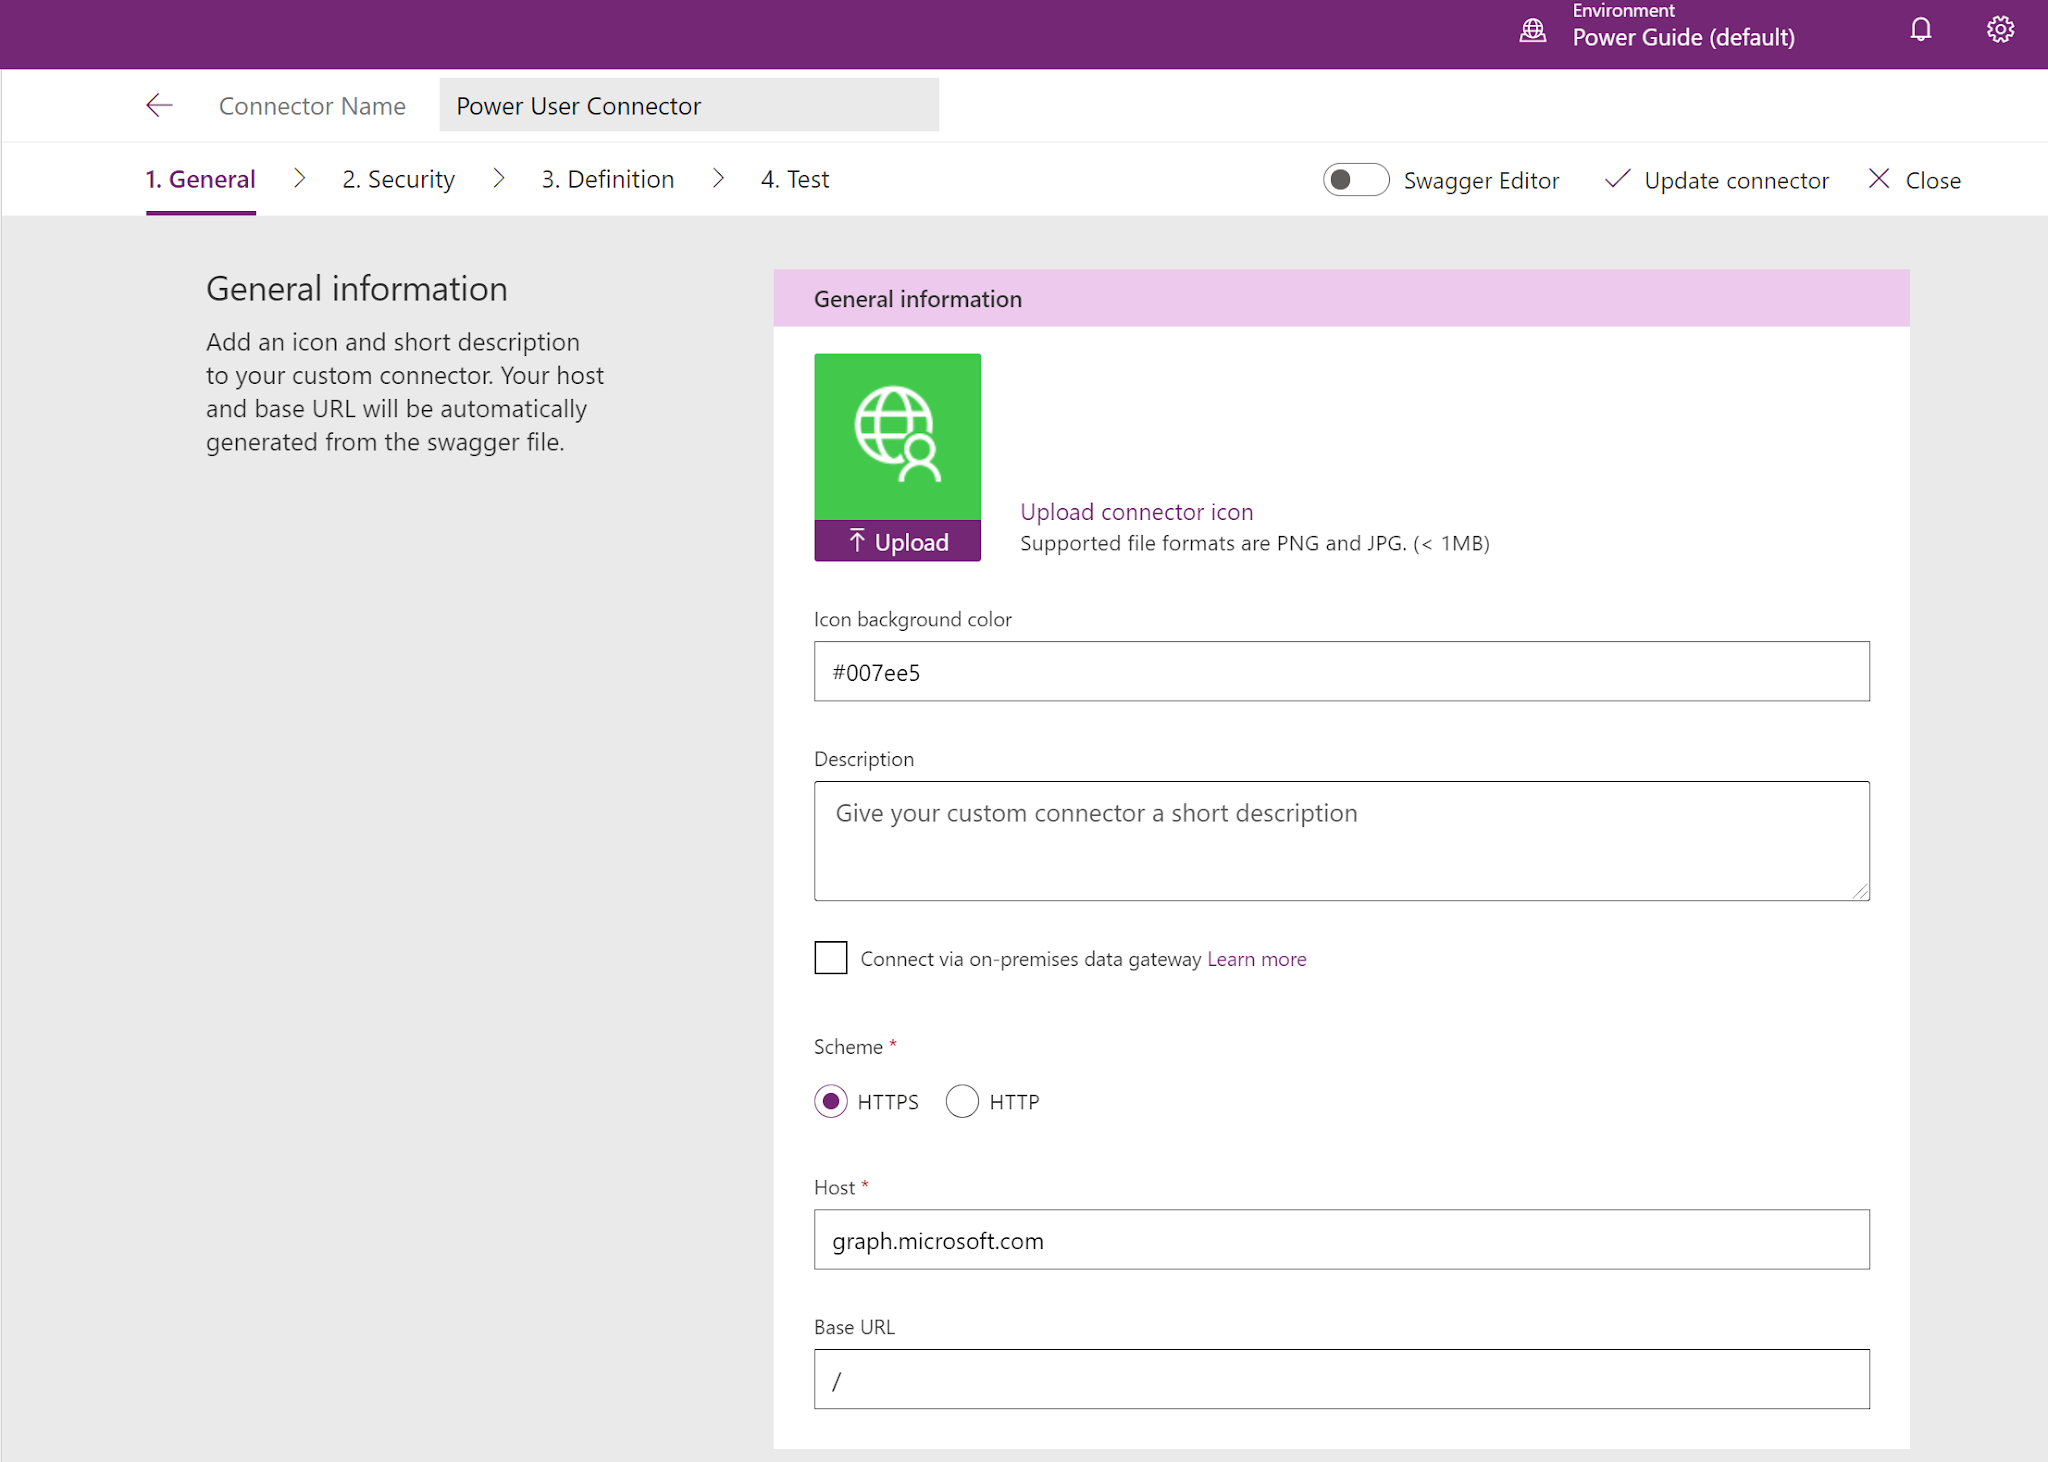Click chevron between Security and Definition
Viewport: 2048px width, 1462px height.
click(498, 179)
